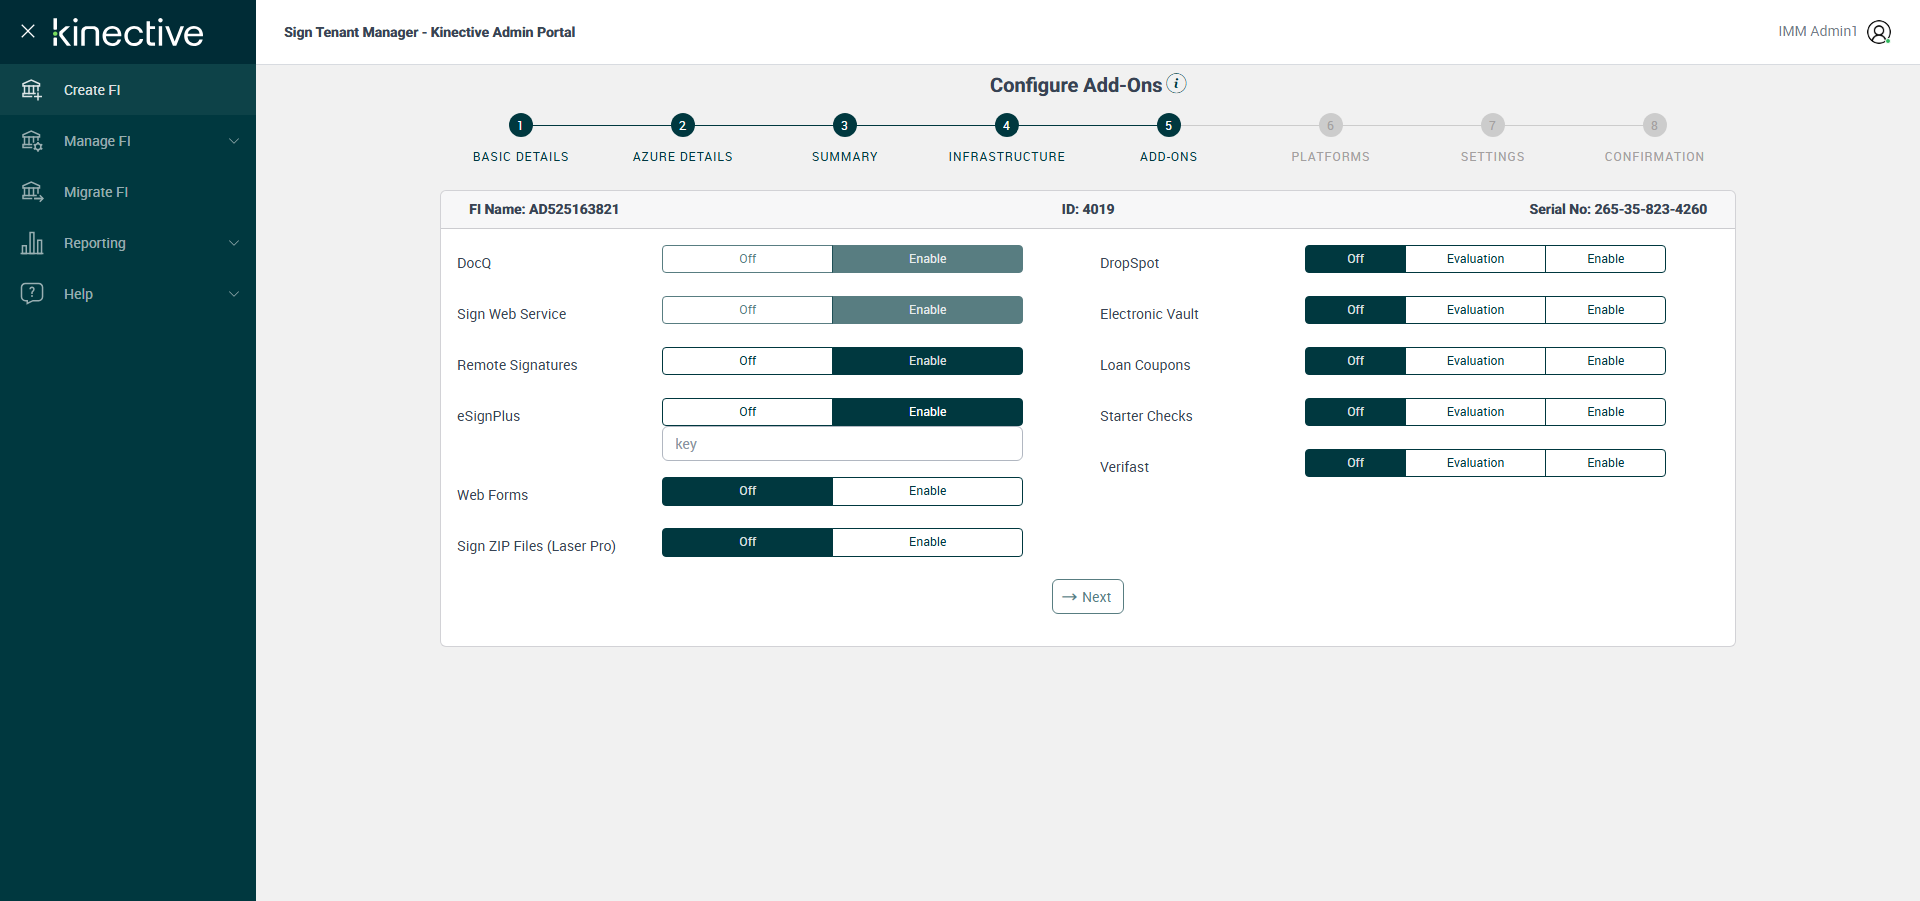Set DocQ to Off
This screenshot has height=901, width=1920.
747,259
